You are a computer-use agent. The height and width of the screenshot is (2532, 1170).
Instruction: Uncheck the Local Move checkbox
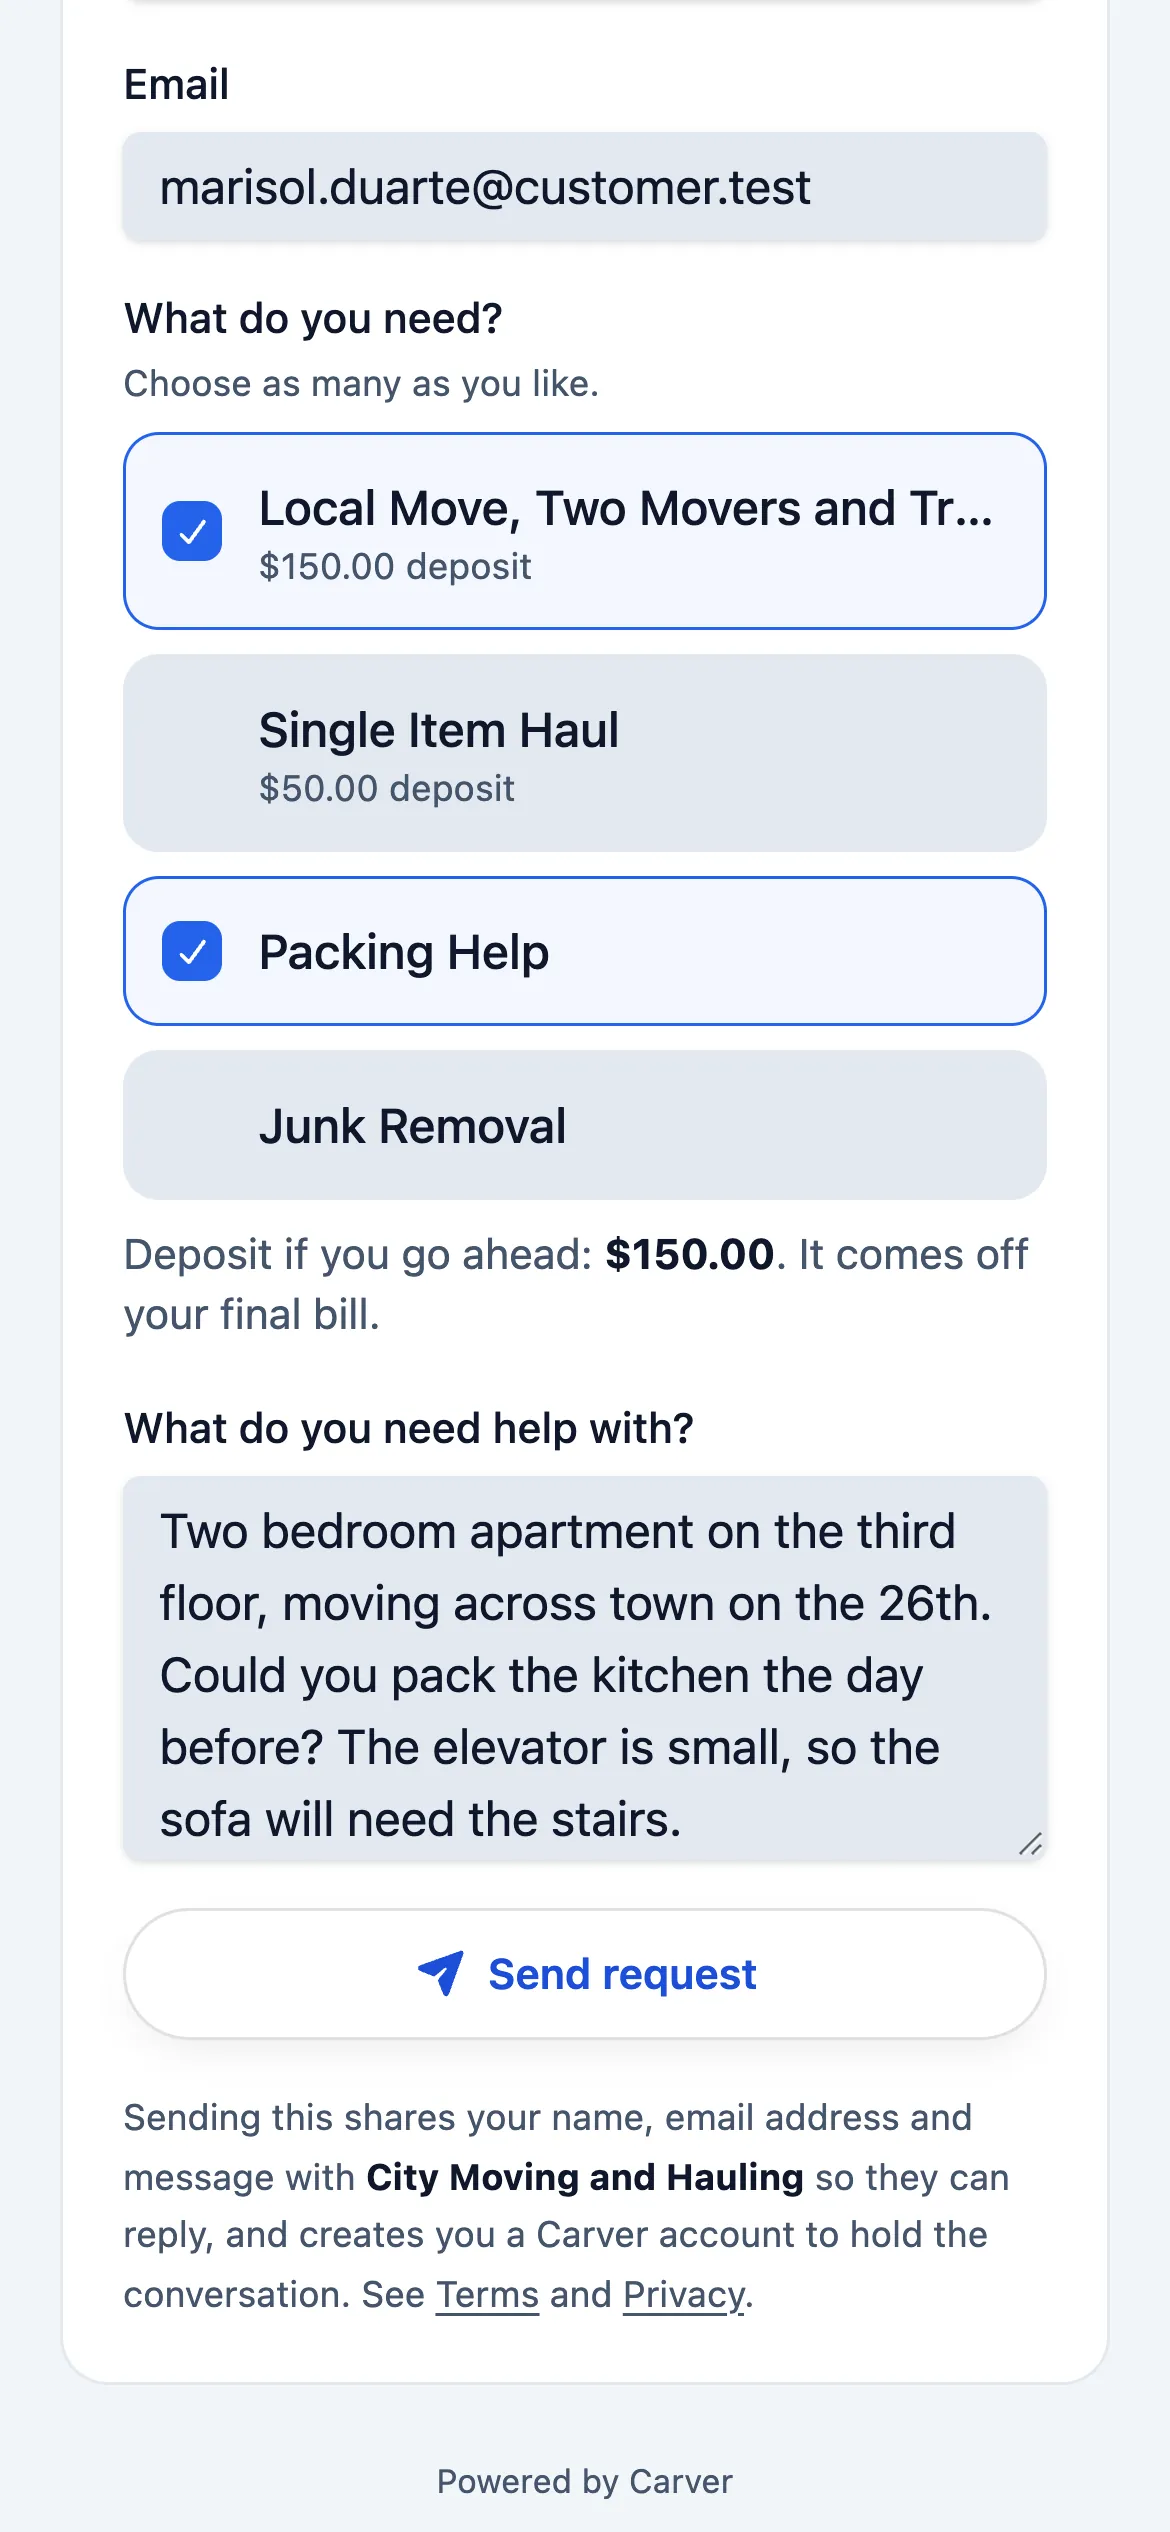192,531
